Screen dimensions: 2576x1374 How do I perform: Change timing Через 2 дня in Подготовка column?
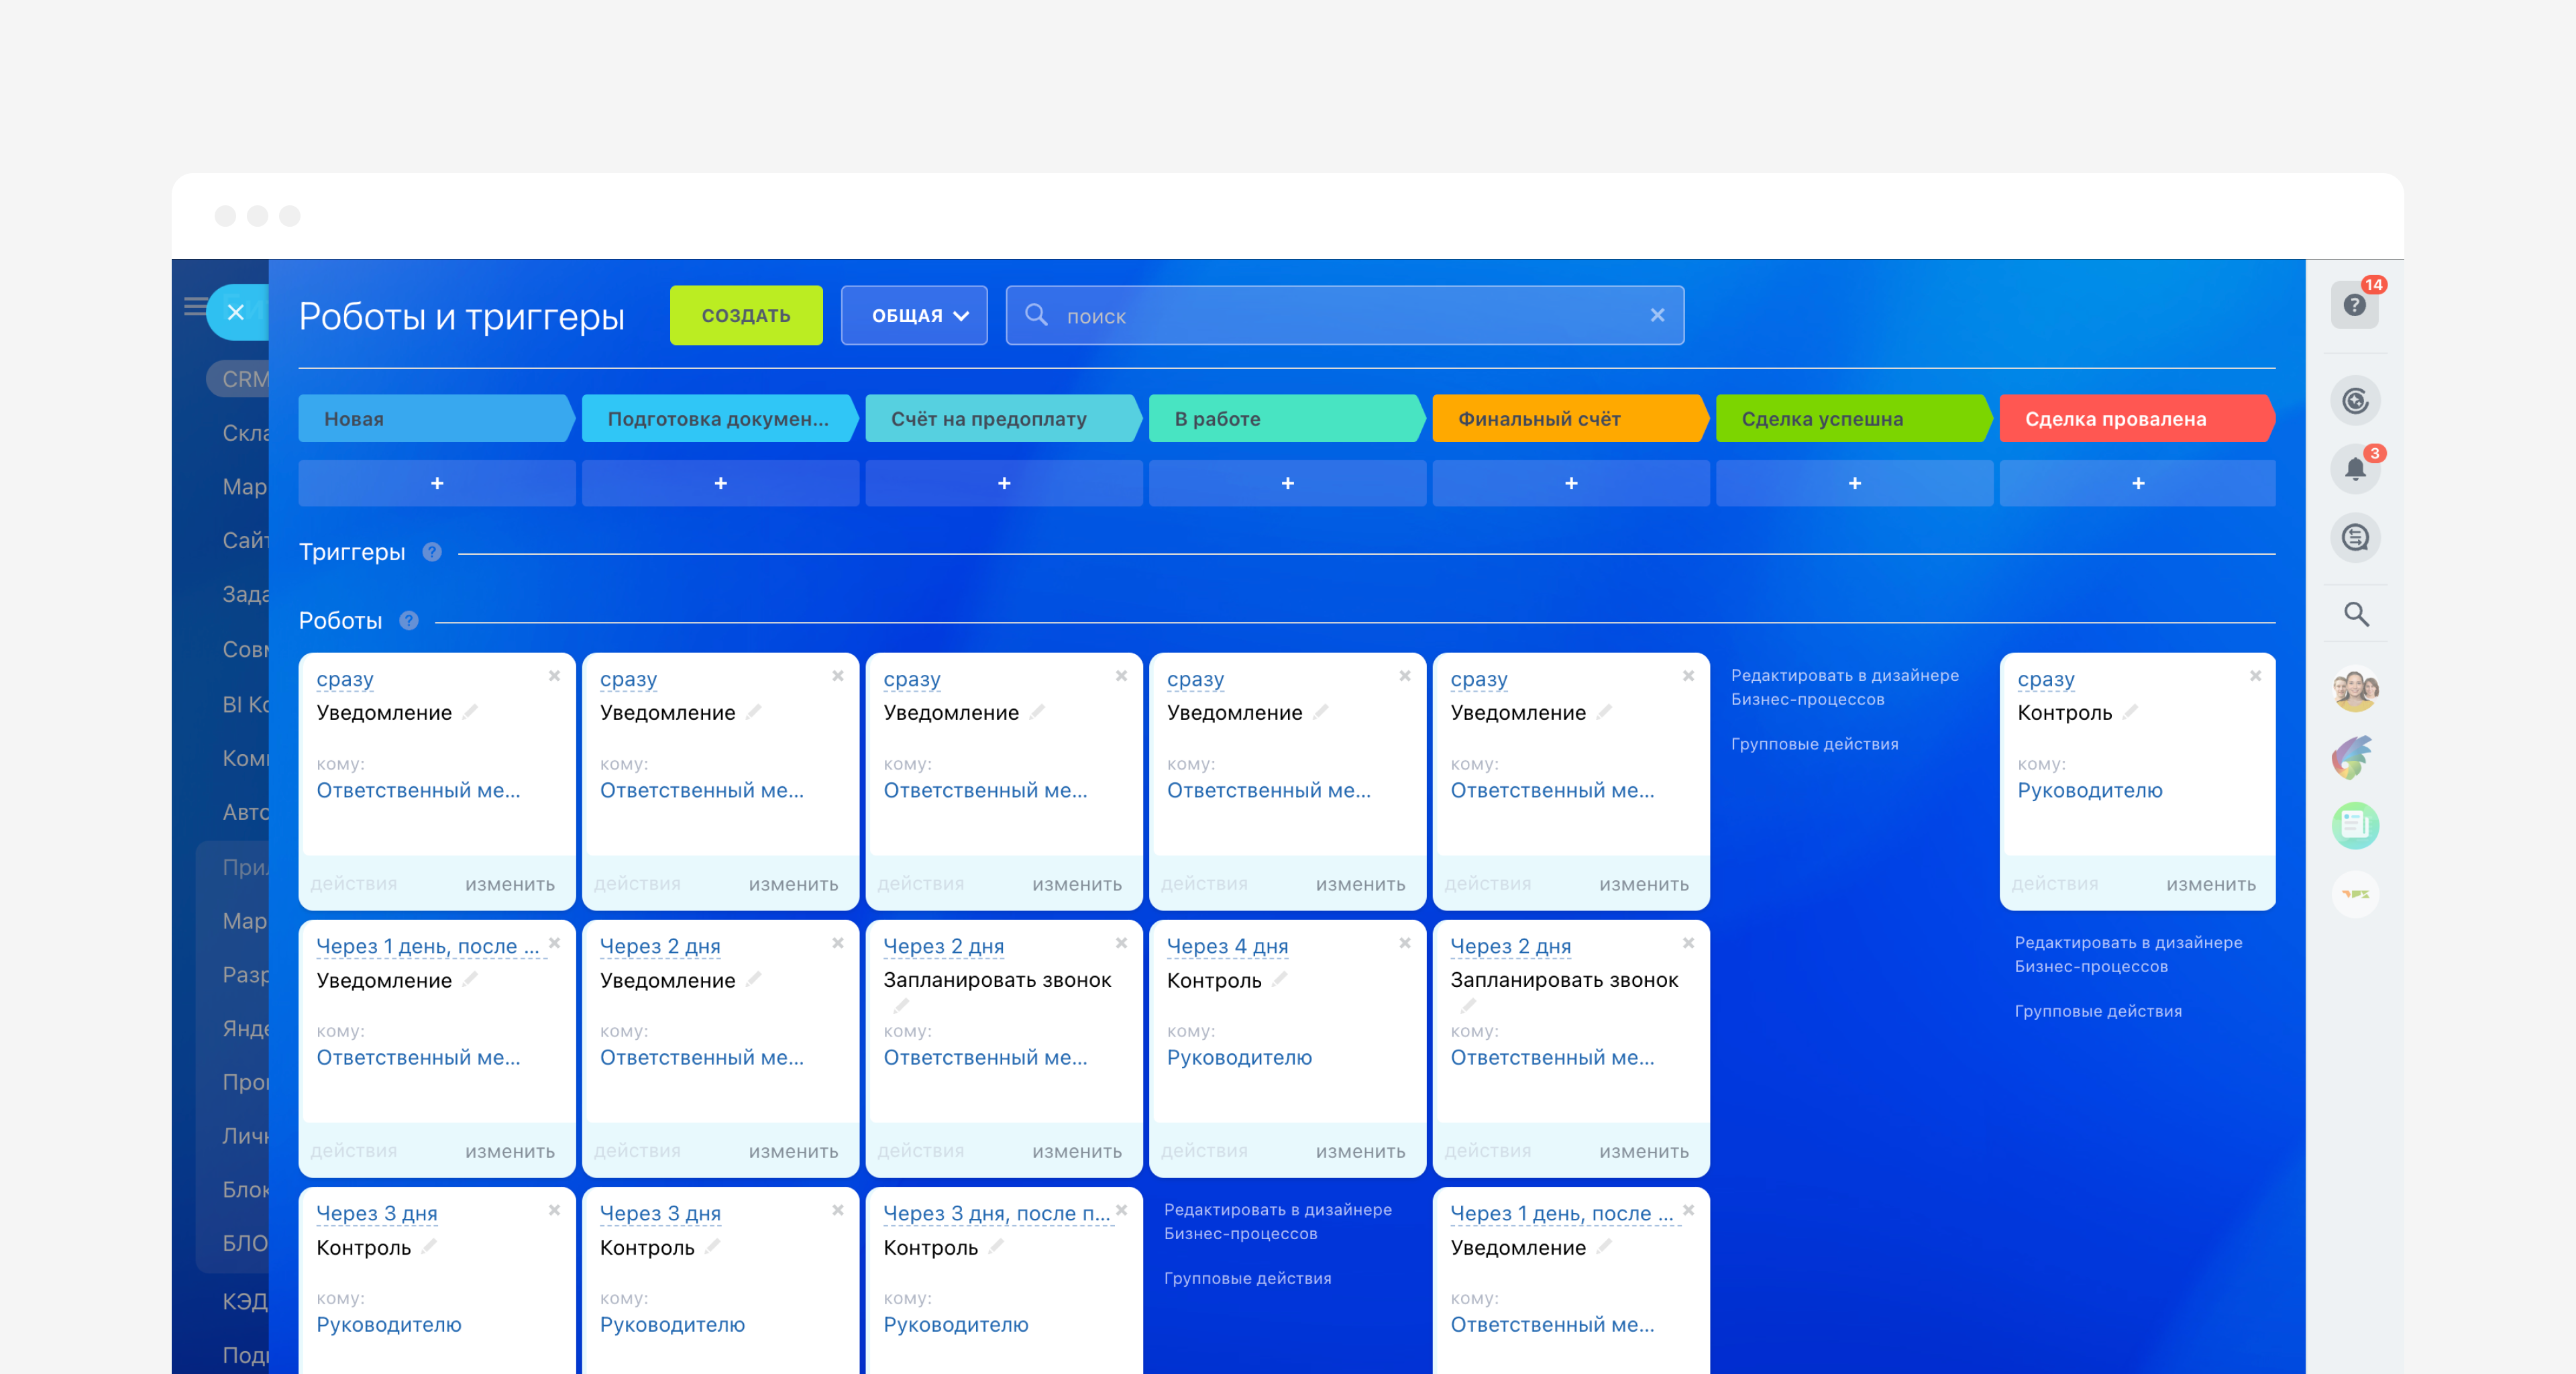click(660, 946)
